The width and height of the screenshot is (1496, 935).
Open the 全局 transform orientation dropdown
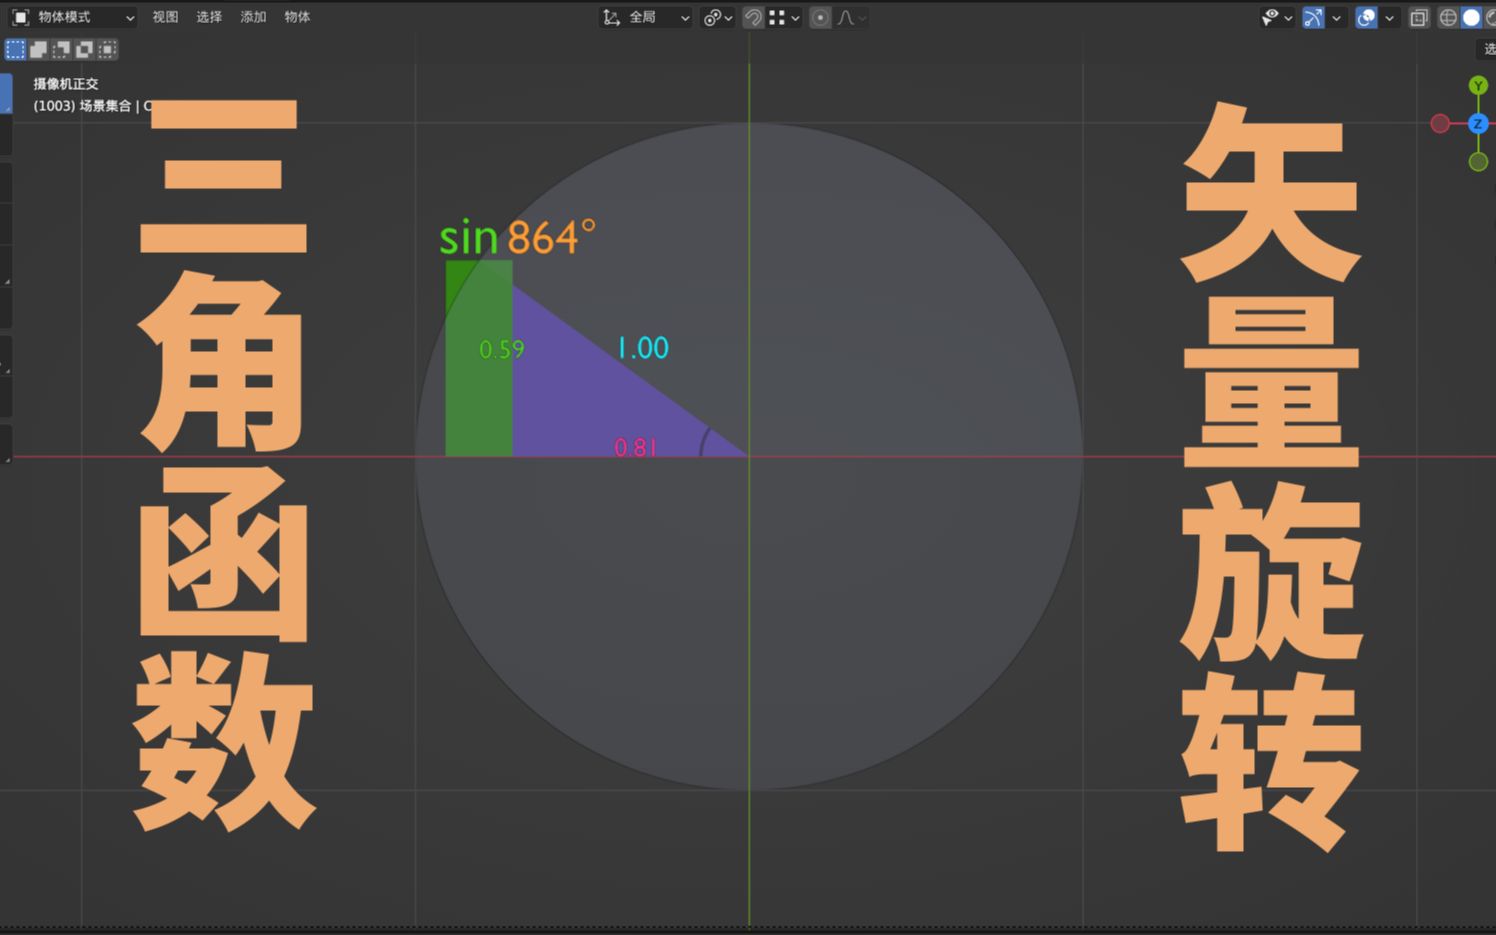tap(646, 17)
